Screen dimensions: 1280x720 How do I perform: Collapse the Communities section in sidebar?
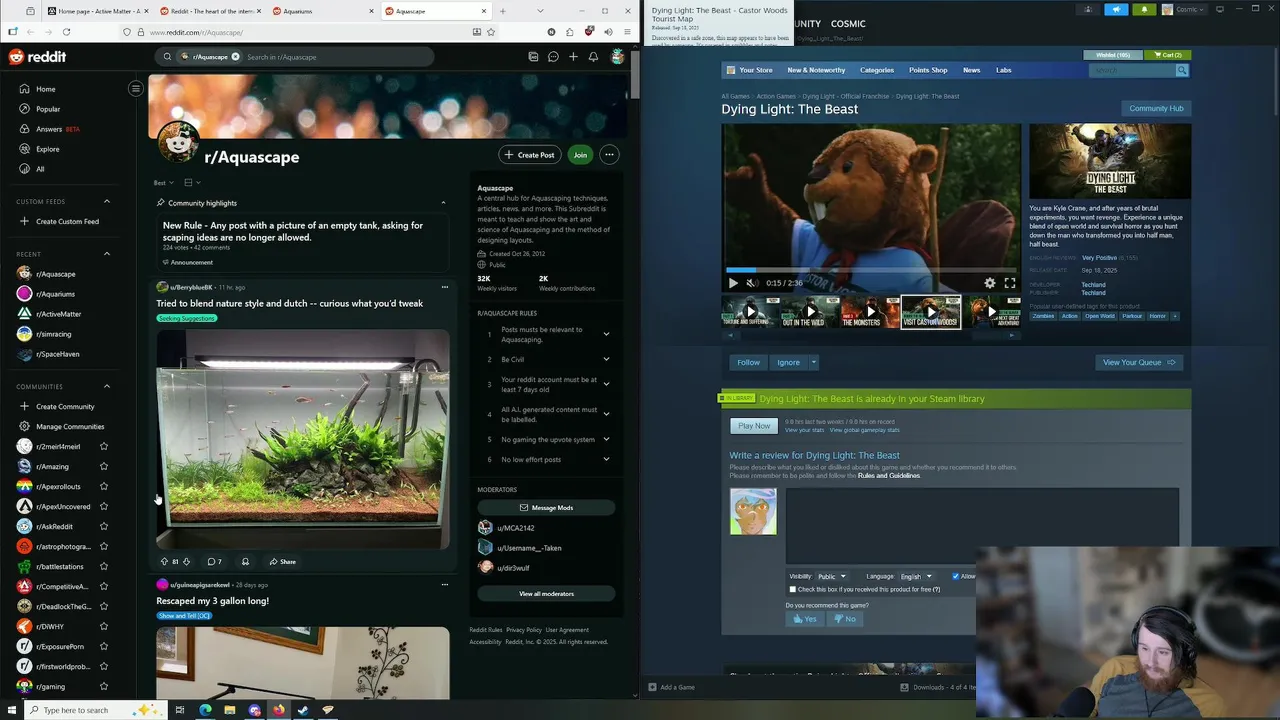tap(107, 386)
